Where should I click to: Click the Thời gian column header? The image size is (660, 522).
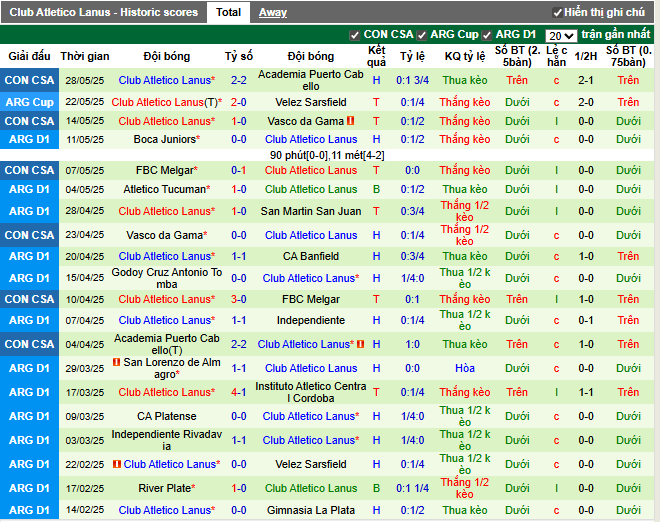(x=85, y=56)
